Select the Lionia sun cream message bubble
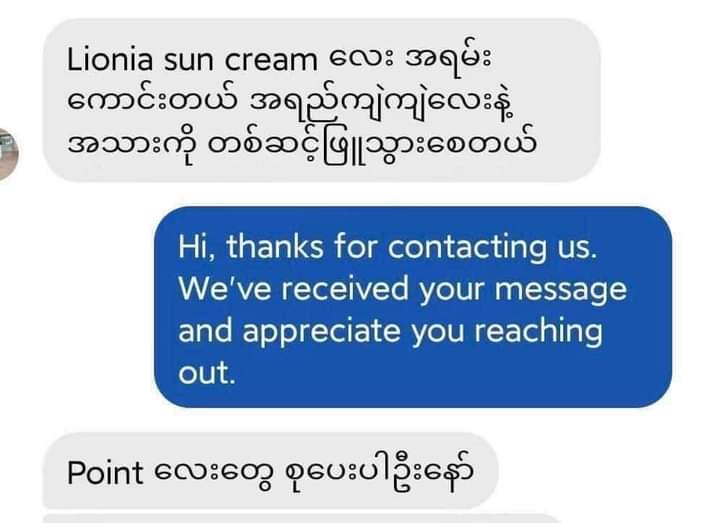 [x=321, y=100]
